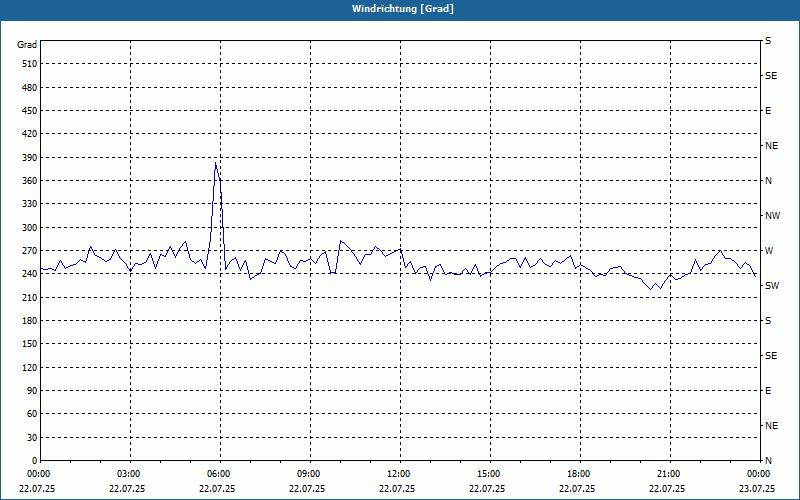The height and width of the screenshot is (500, 800).
Task: Select the 00:00 time label dated 23.07.25
Action: 758,474
